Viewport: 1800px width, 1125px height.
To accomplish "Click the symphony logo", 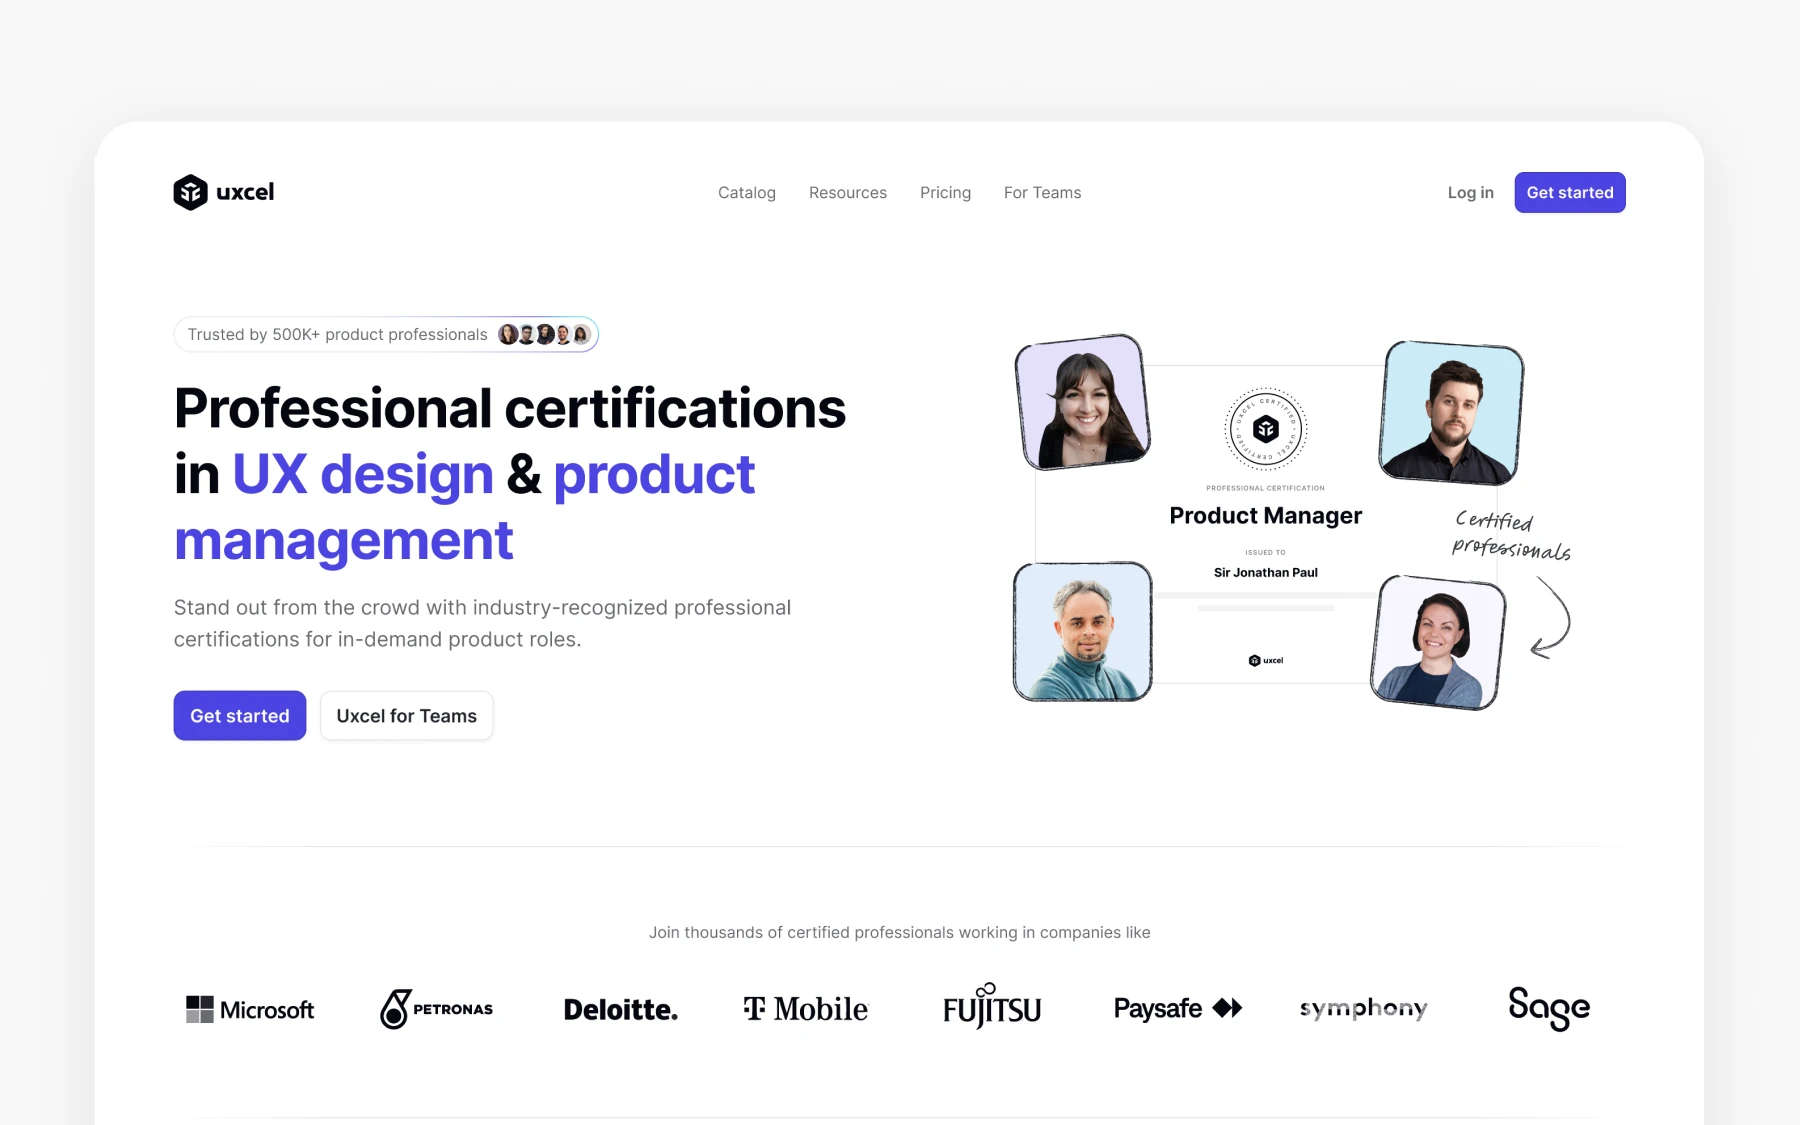I will (1363, 1008).
